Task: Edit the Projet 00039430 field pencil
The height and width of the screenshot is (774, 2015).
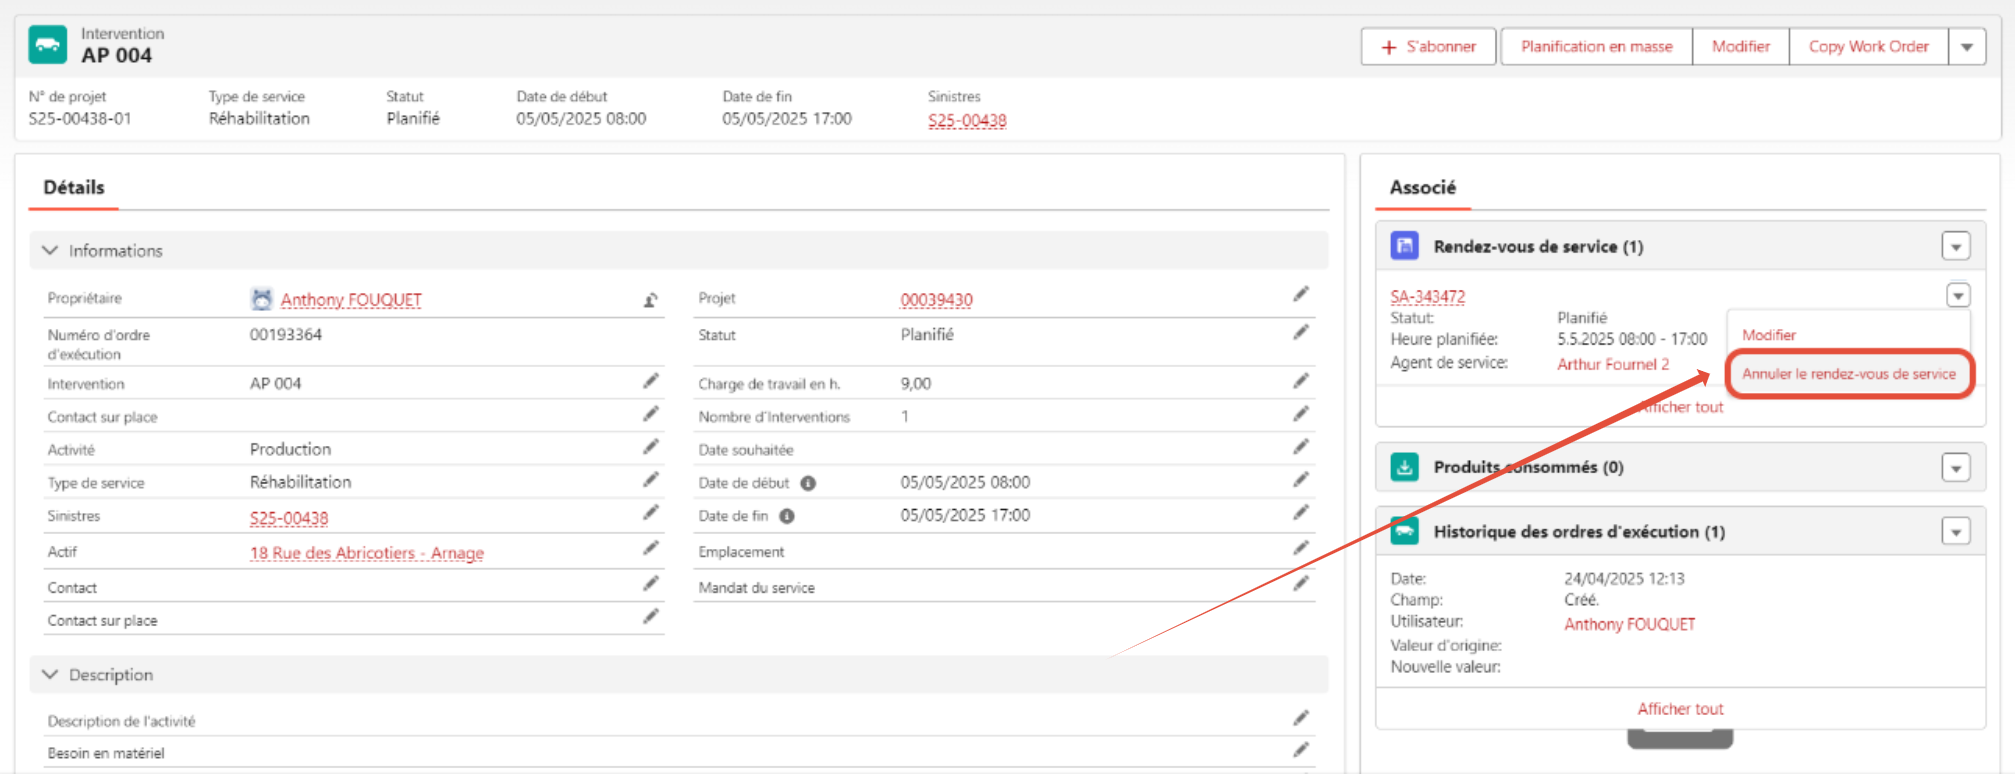Action: [1301, 294]
